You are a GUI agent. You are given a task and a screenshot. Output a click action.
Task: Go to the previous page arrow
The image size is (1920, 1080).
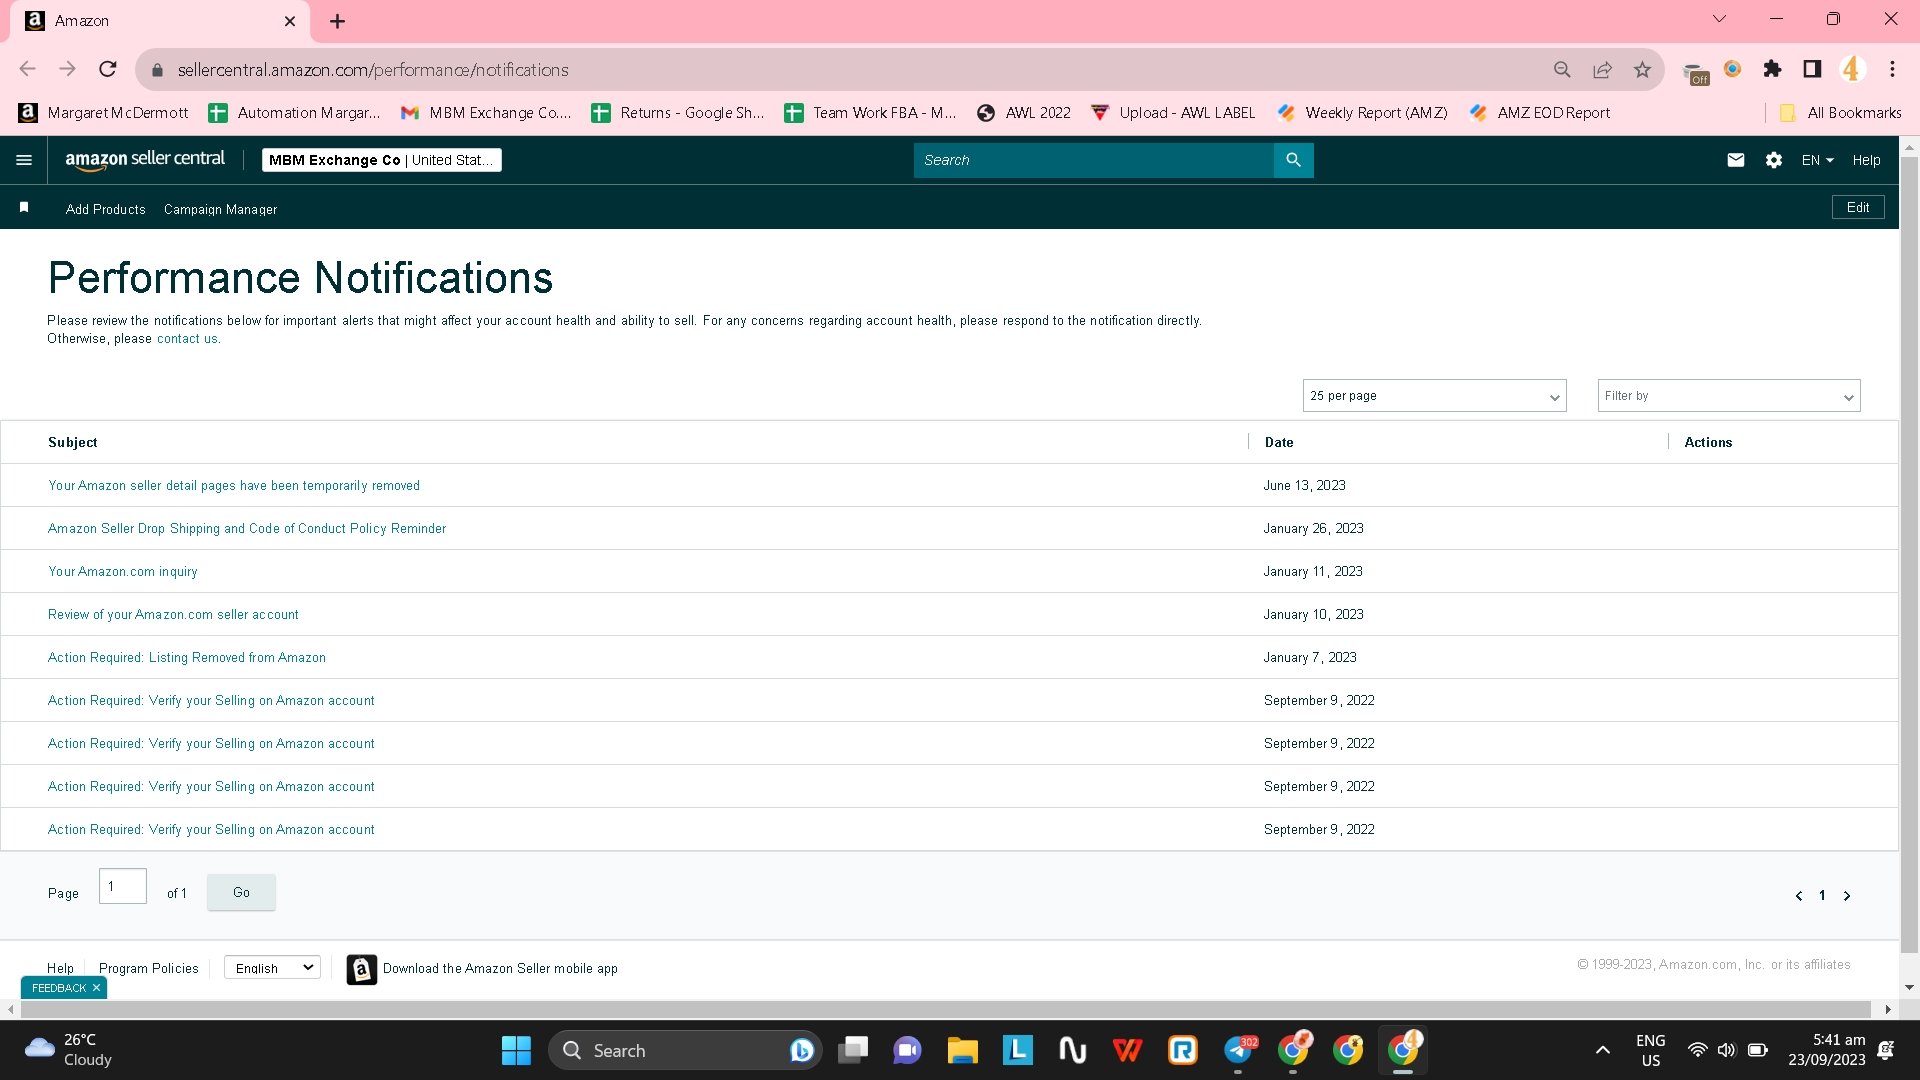click(1799, 896)
